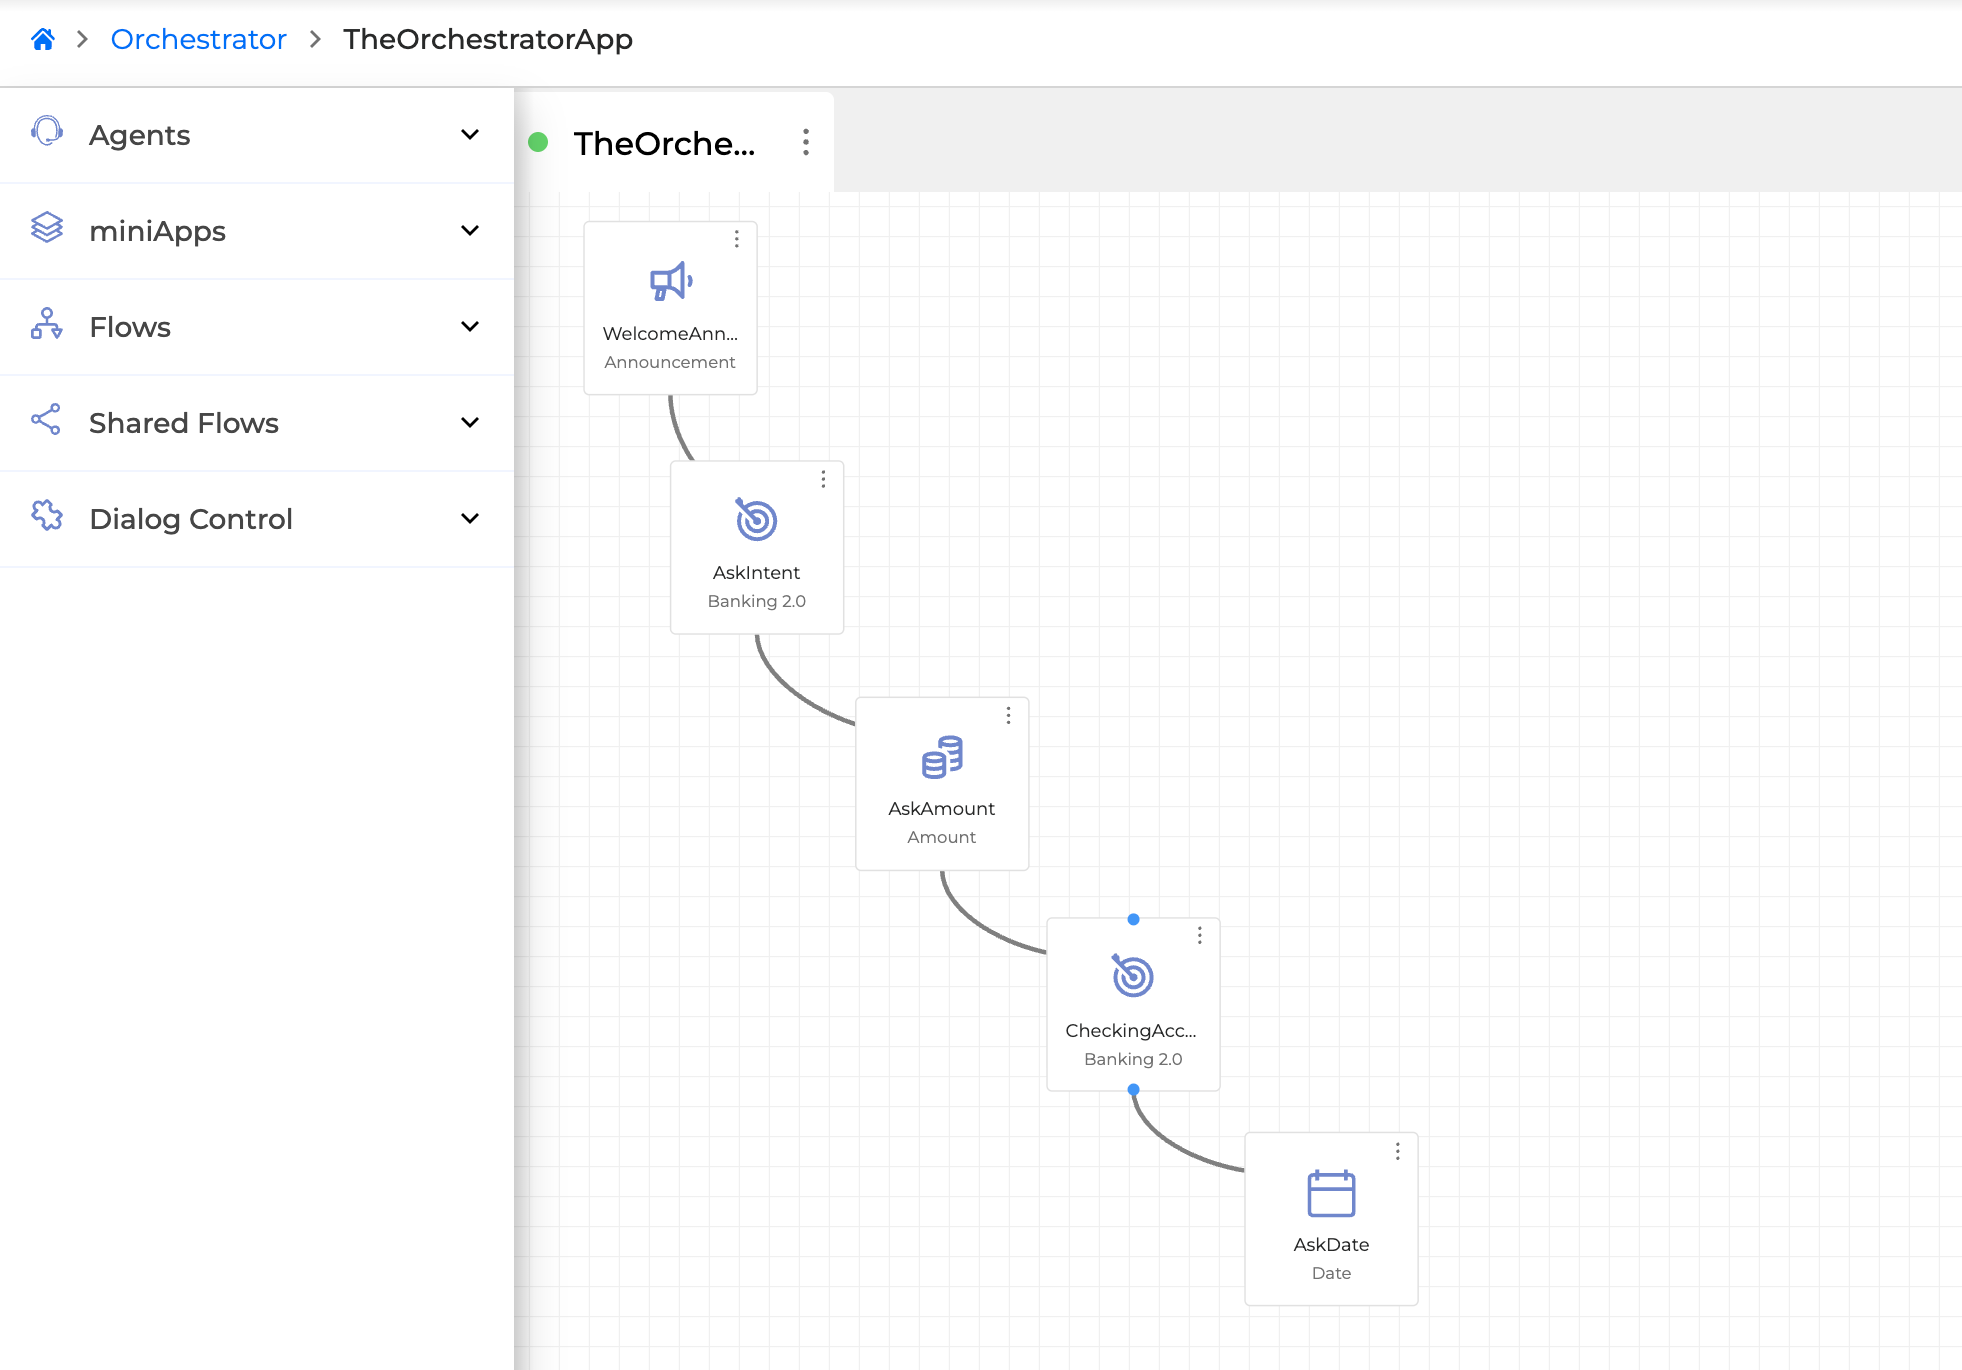Open the AskDate node kebab menu
The image size is (1962, 1370).
[x=1397, y=1151]
